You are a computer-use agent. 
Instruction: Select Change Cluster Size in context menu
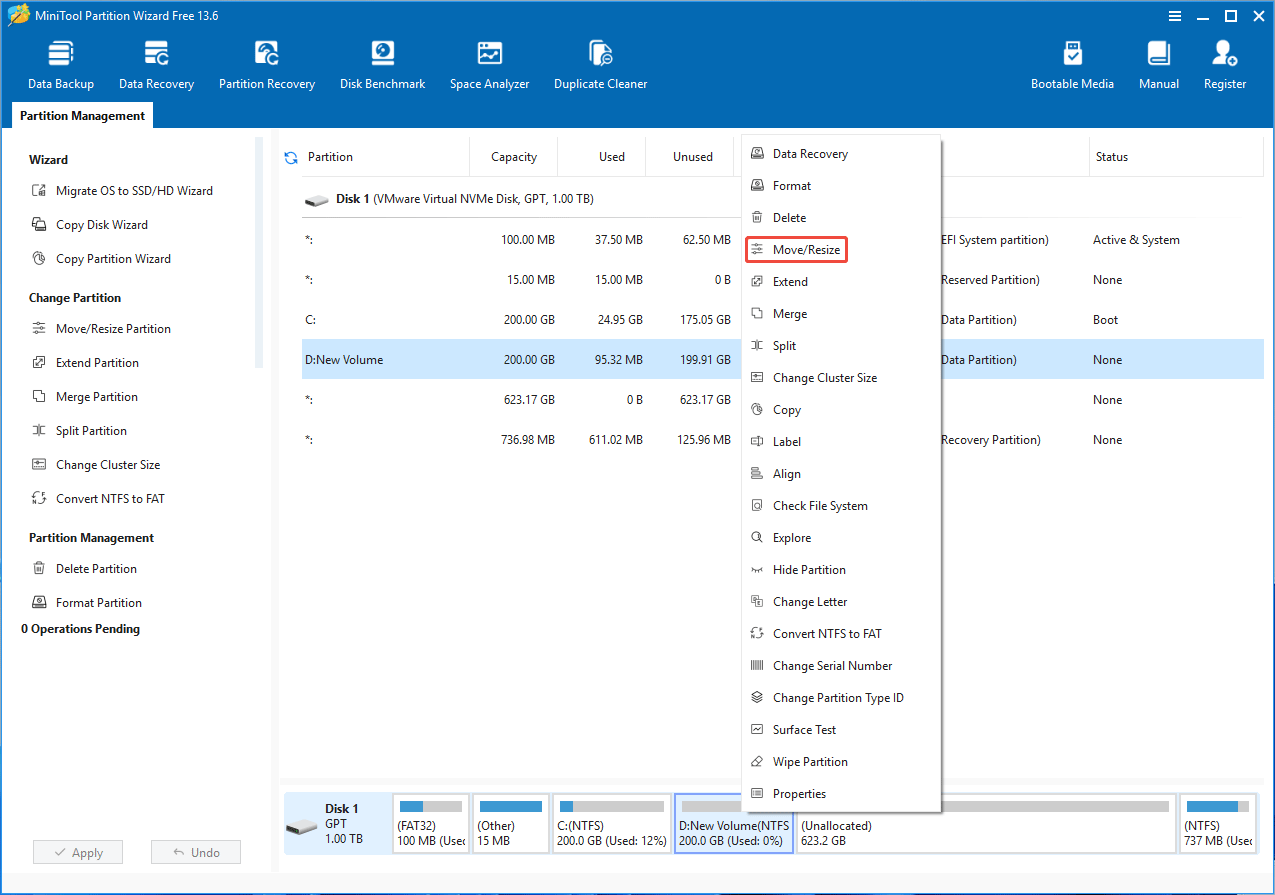tap(840, 378)
